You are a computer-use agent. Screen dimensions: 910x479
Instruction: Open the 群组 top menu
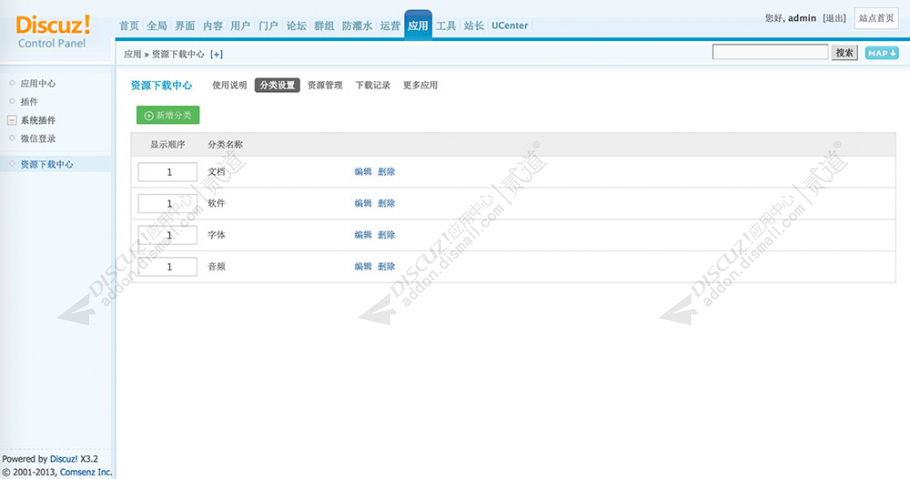point(324,26)
